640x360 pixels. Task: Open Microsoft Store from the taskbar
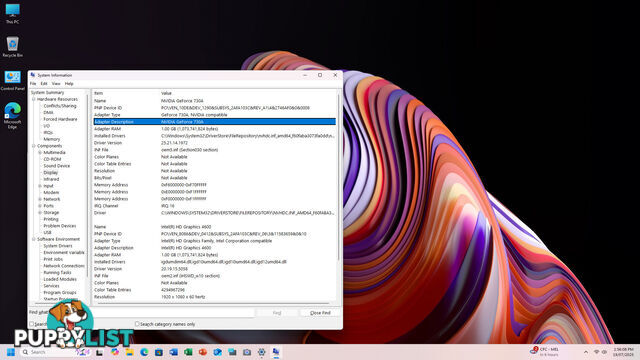click(x=159, y=352)
